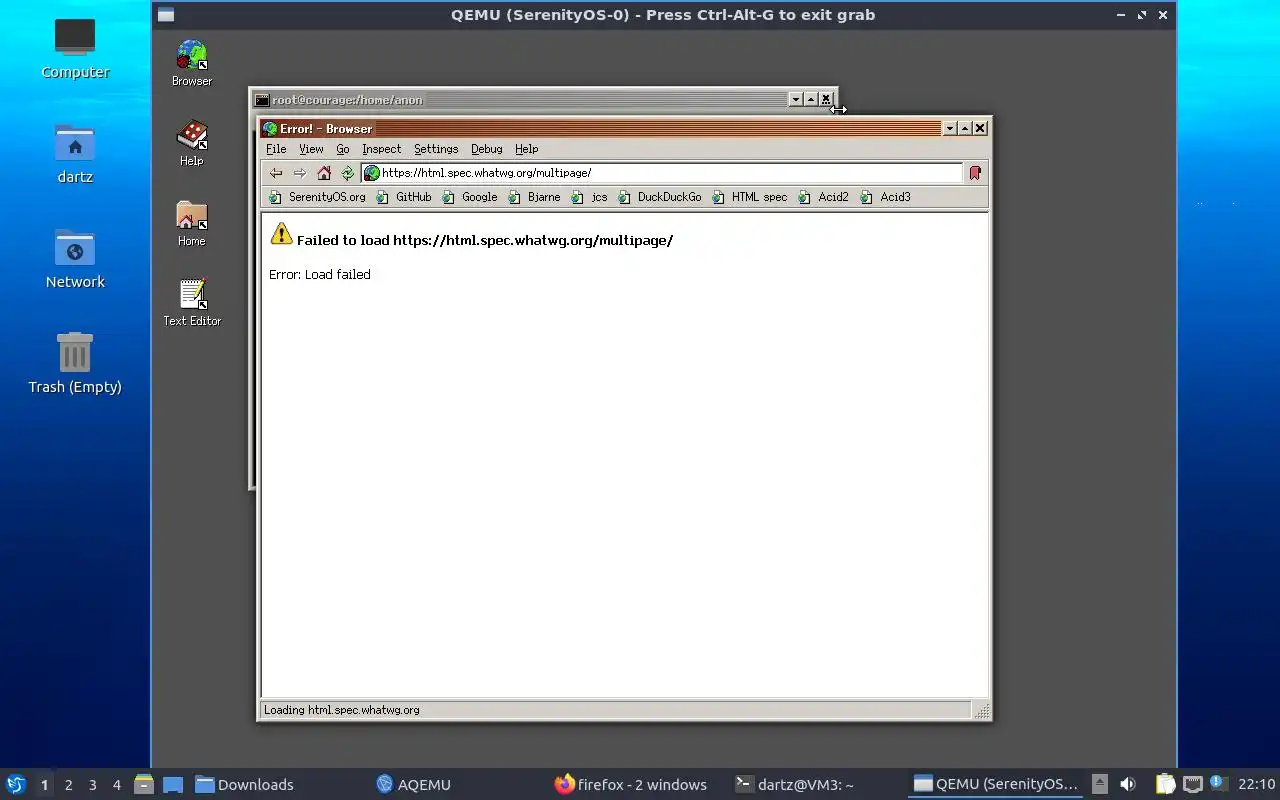
Task: Click the clipboard icon in the system tray
Action: pyautogui.click(x=1166, y=784)
